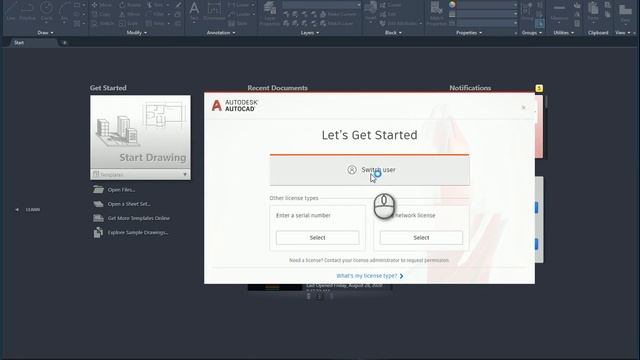
Task: Click the Insert block tool
Action: [x=371, y=11]
